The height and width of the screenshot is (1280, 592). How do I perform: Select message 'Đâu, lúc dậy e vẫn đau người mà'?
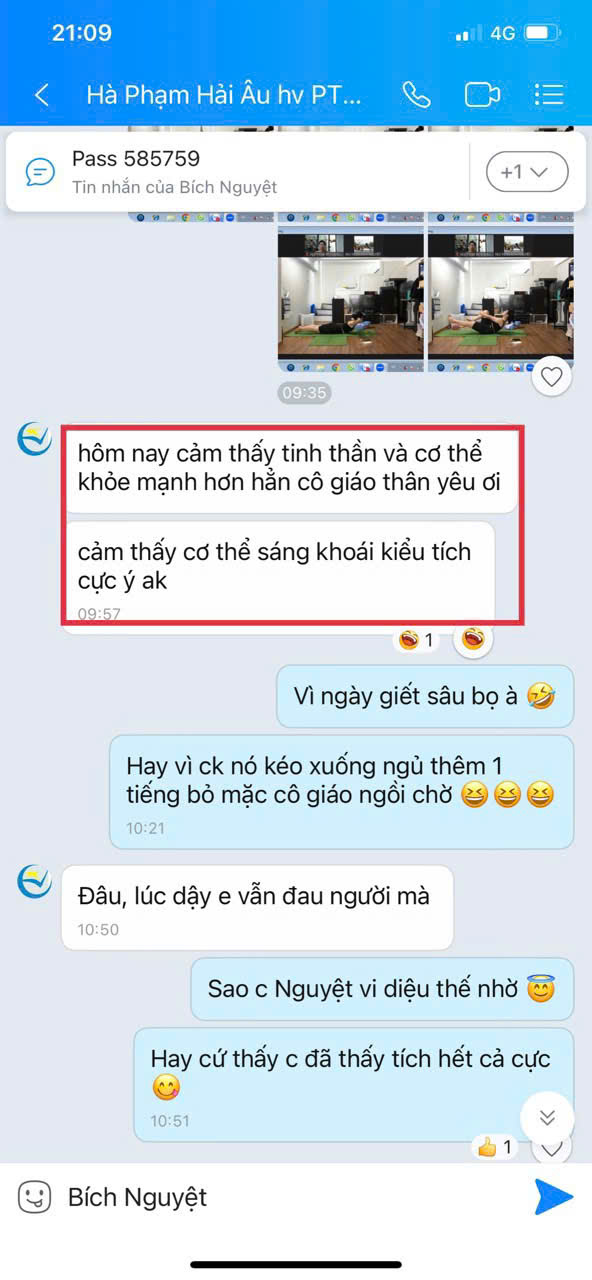[x=257, y=907]
